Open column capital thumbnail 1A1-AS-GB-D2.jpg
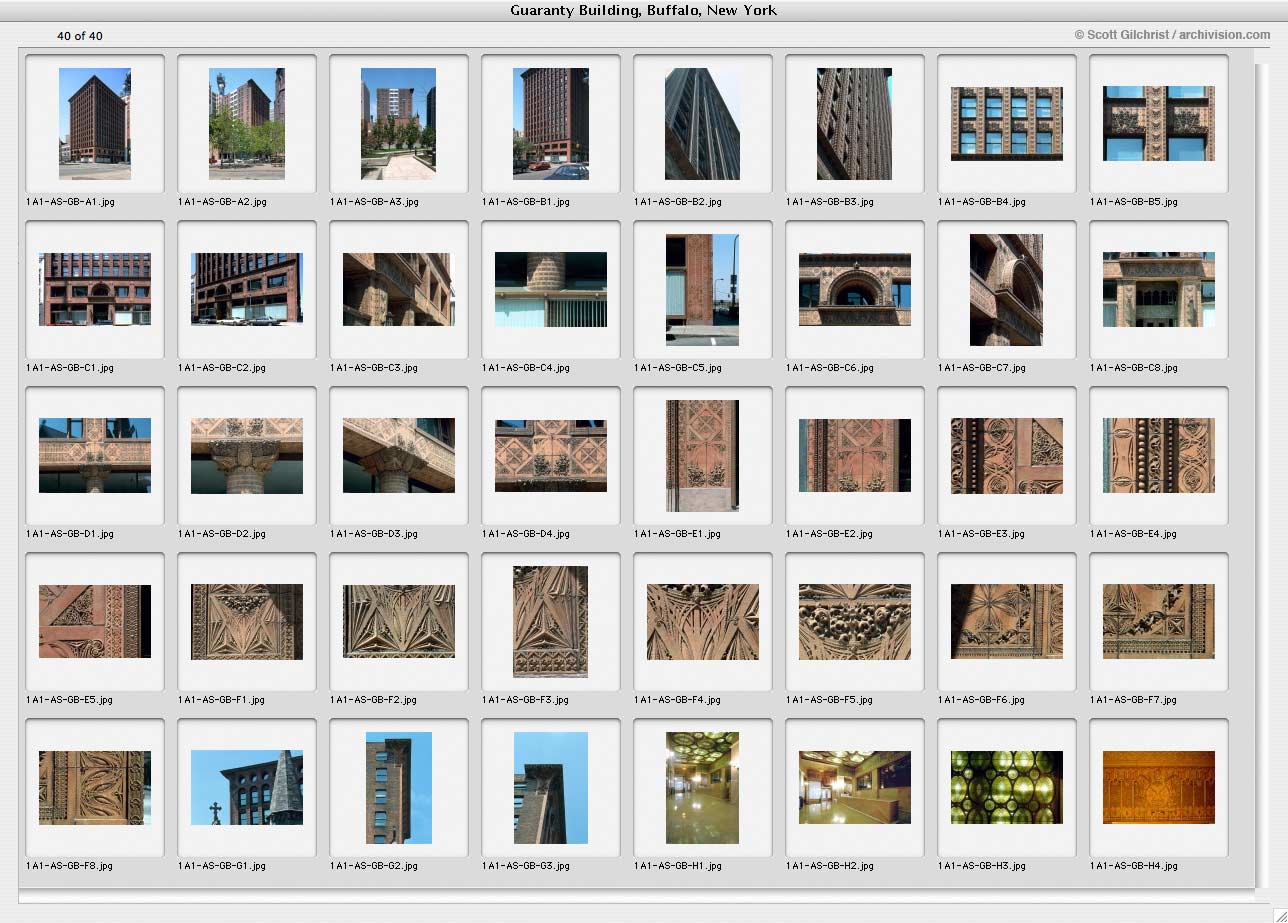Viewport: 1288px width, 923px height. (247, 455)
